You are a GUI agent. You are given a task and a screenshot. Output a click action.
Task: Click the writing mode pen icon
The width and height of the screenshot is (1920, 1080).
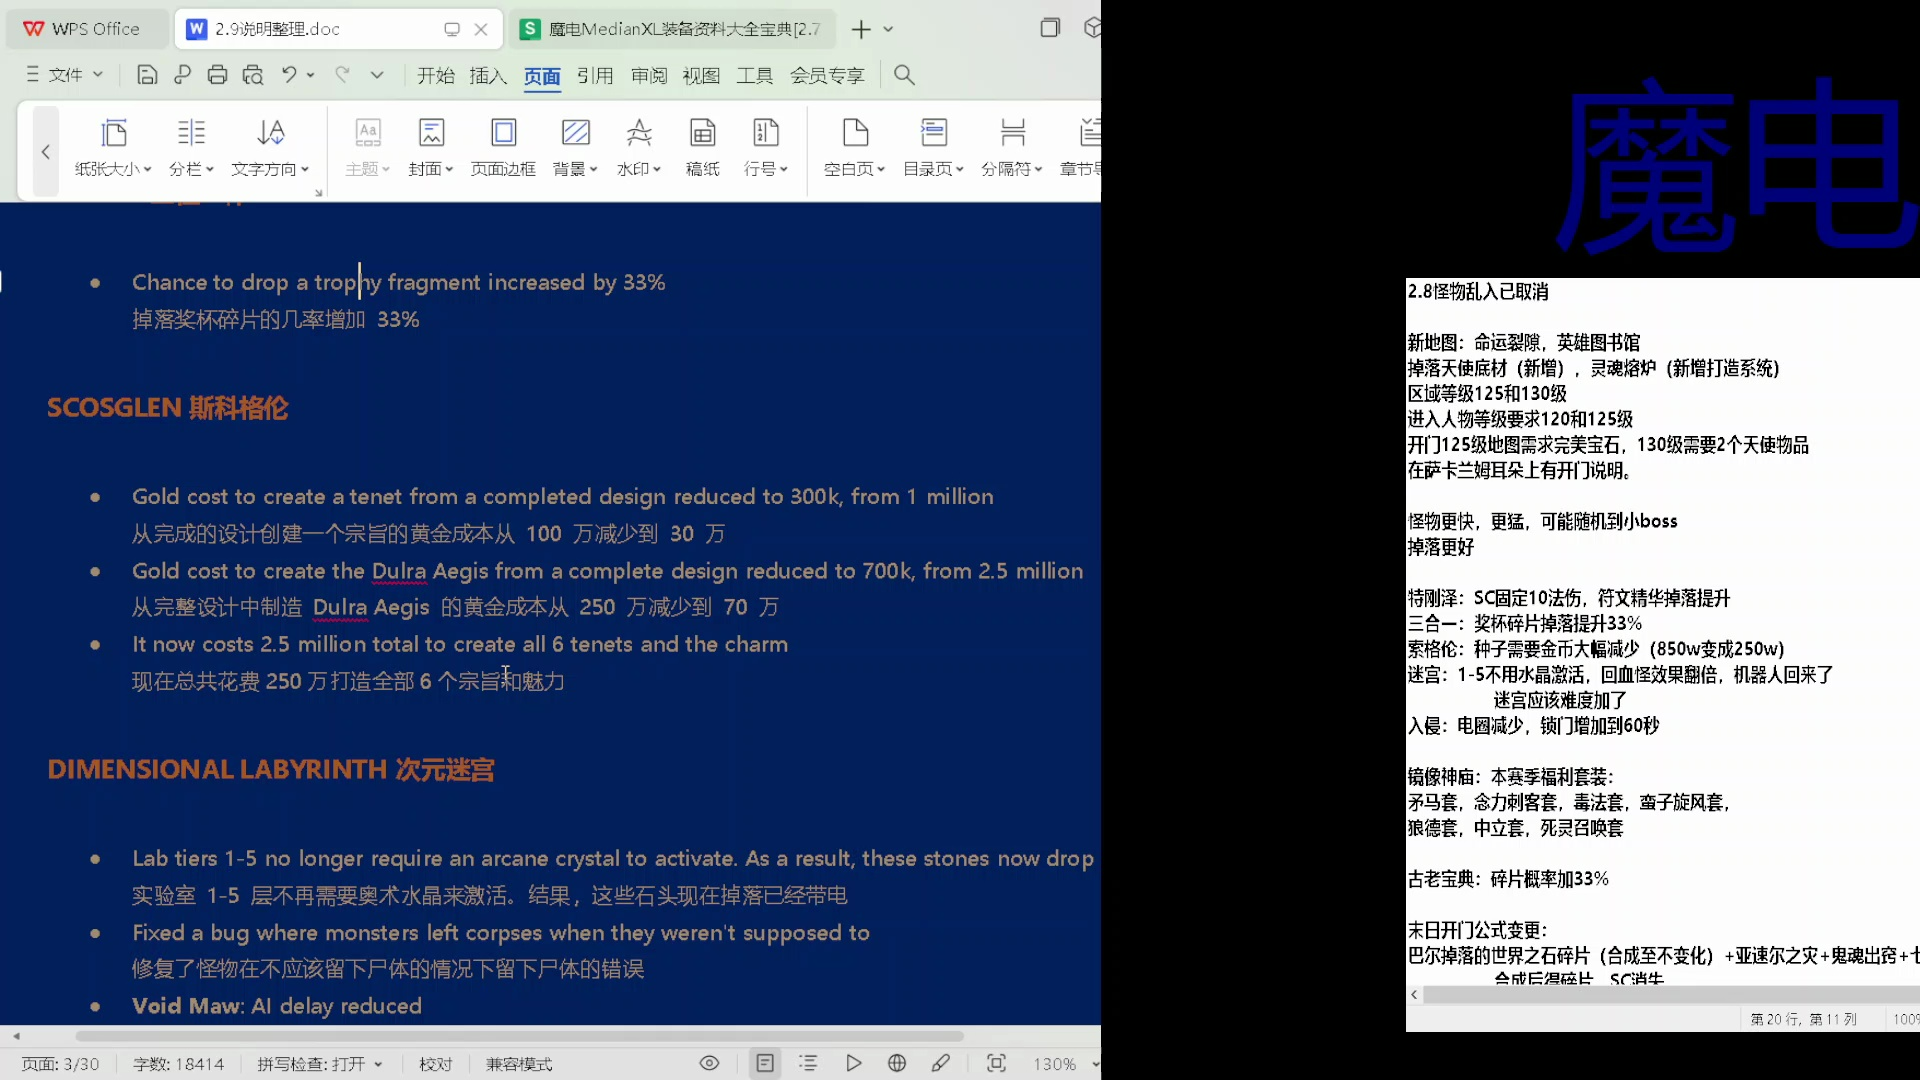(941, 1064)
